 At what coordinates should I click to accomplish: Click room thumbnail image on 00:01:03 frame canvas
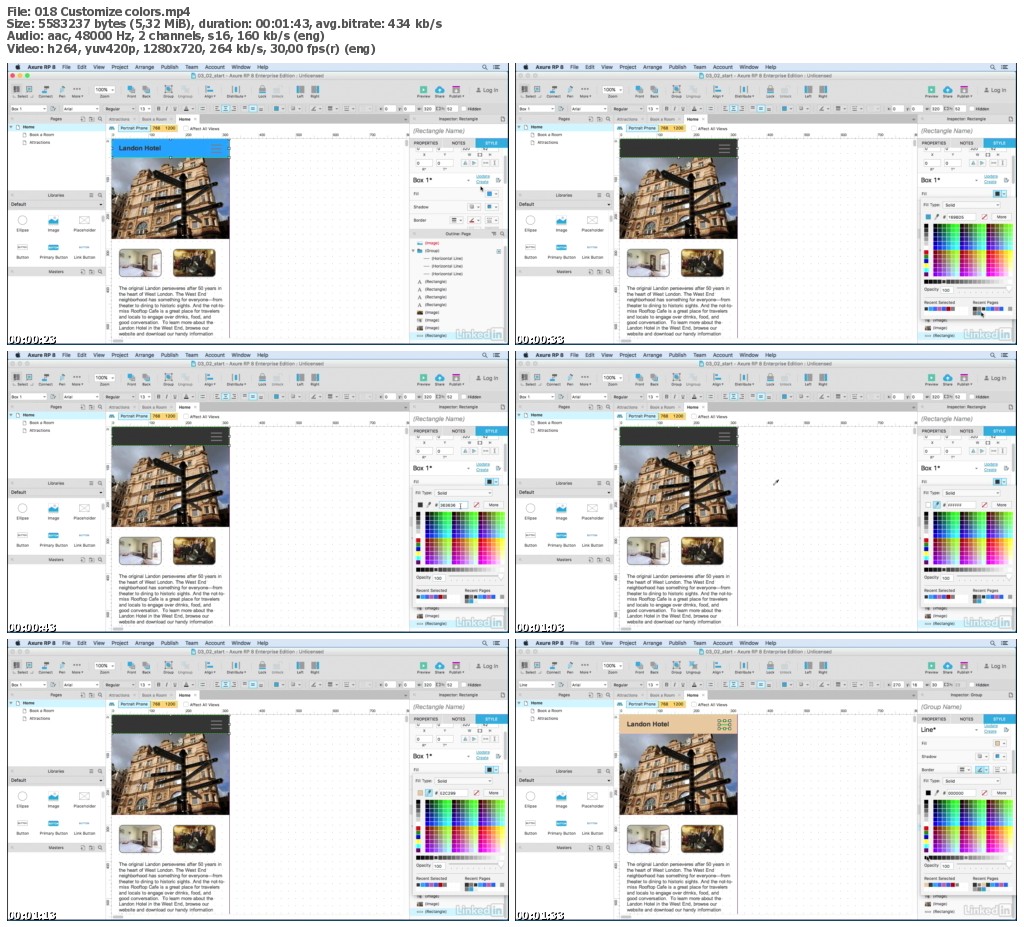click(648, 551)
